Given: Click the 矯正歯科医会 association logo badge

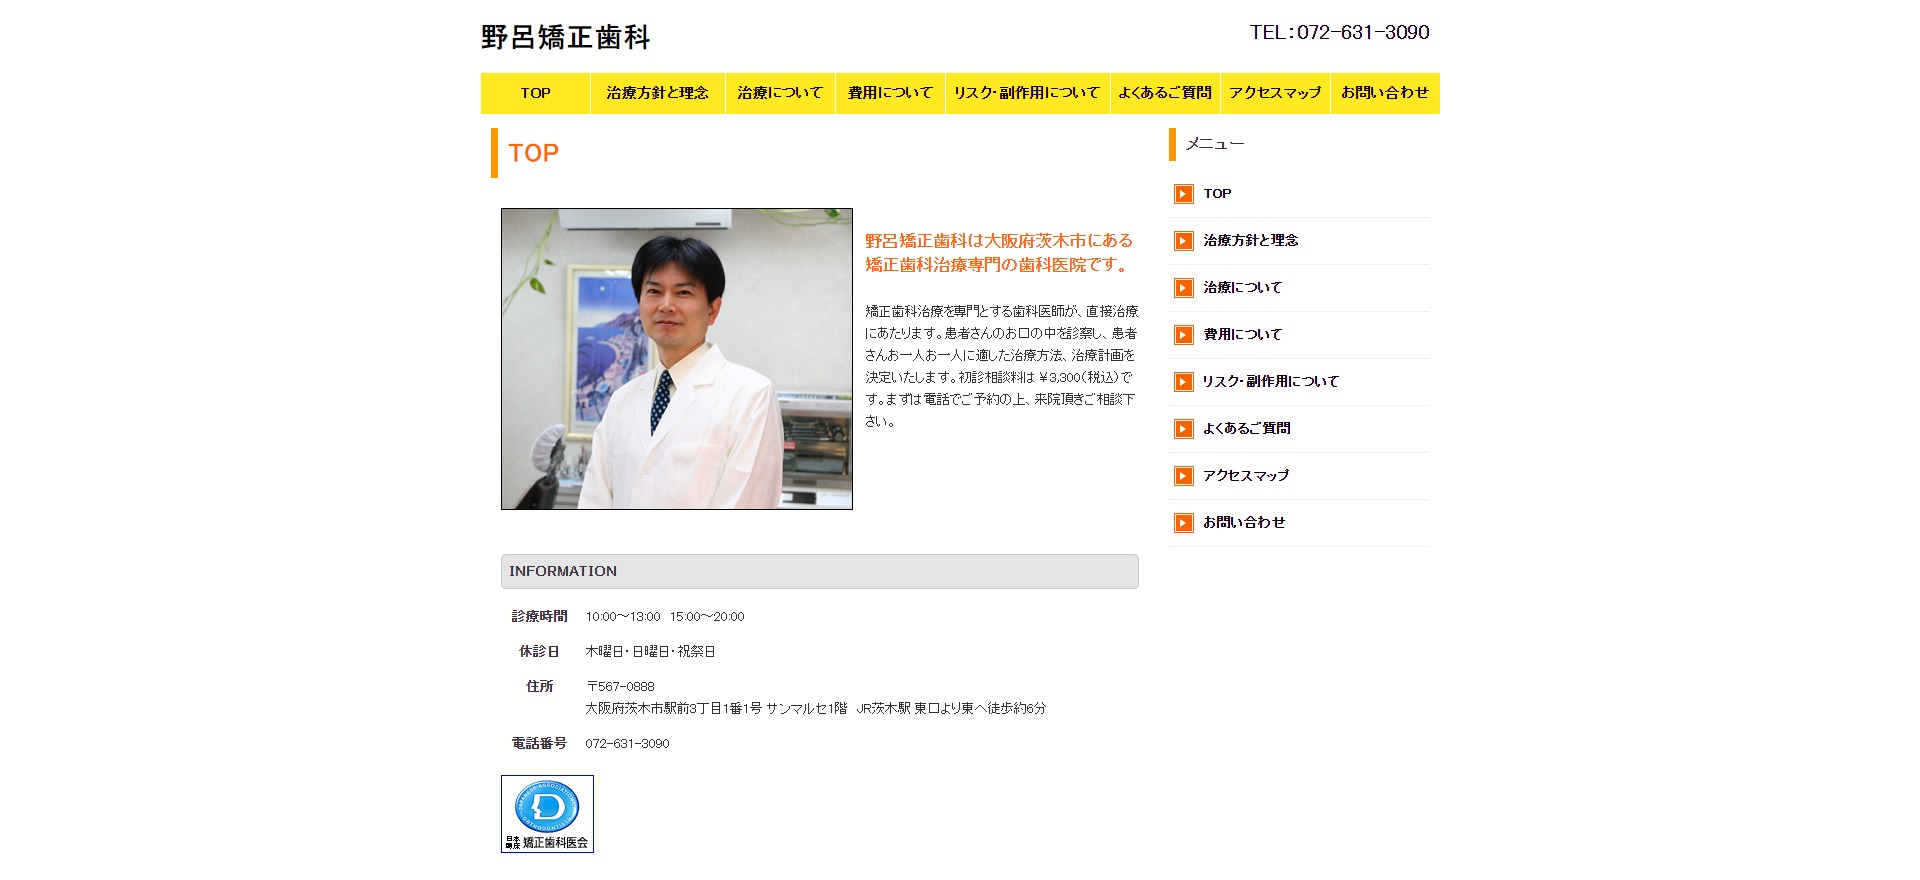Looking at the screenshot, I should (547, 814).
